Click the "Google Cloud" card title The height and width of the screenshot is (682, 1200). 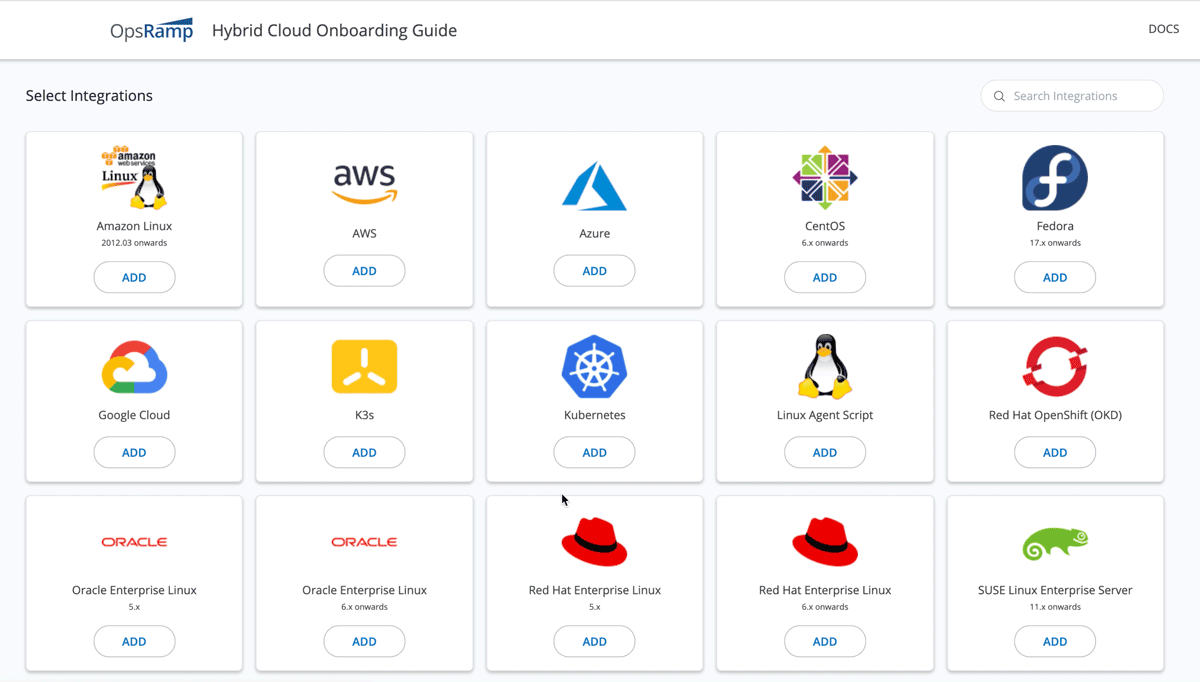coord(134,415)
